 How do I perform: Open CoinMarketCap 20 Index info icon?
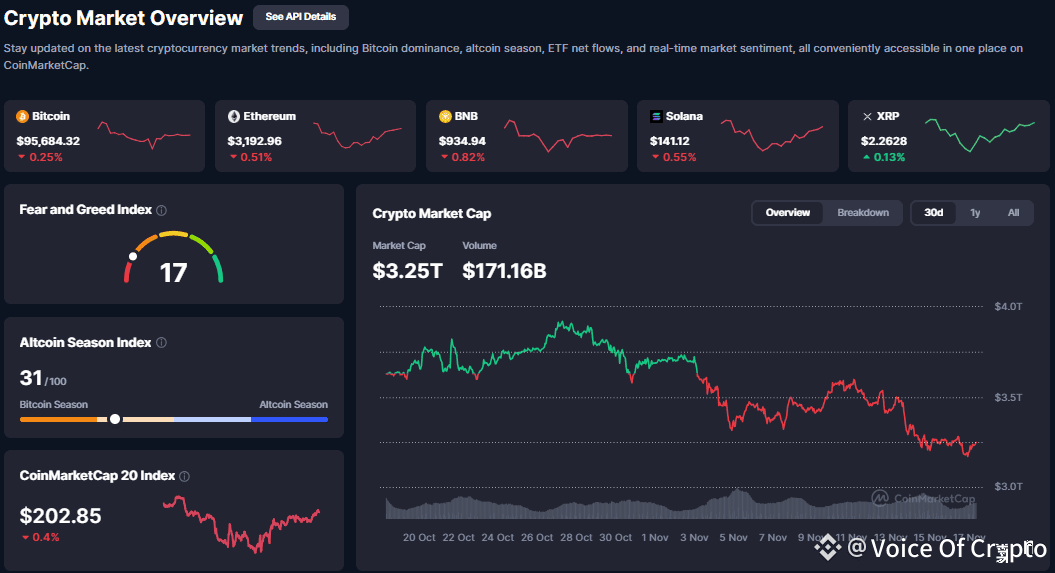click(x=184, y=476)
